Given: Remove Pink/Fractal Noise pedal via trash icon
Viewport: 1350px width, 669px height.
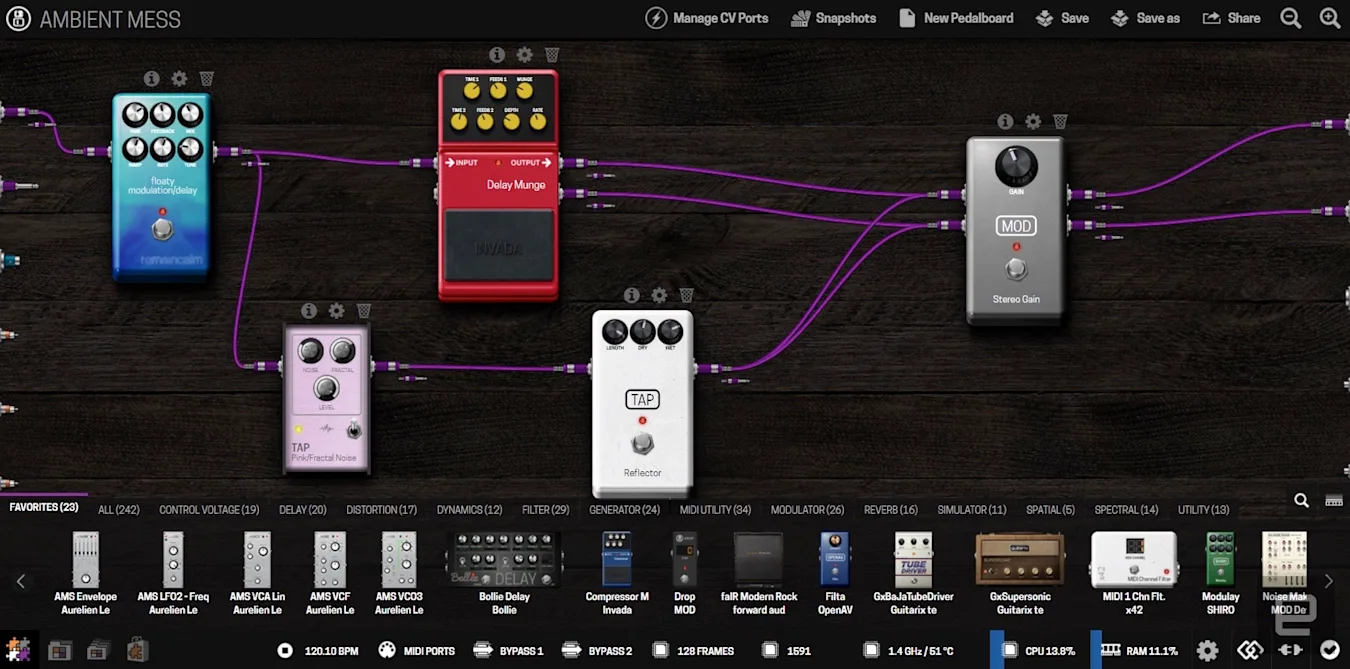Looking at the screenshot, I should [x=364, y=311].
